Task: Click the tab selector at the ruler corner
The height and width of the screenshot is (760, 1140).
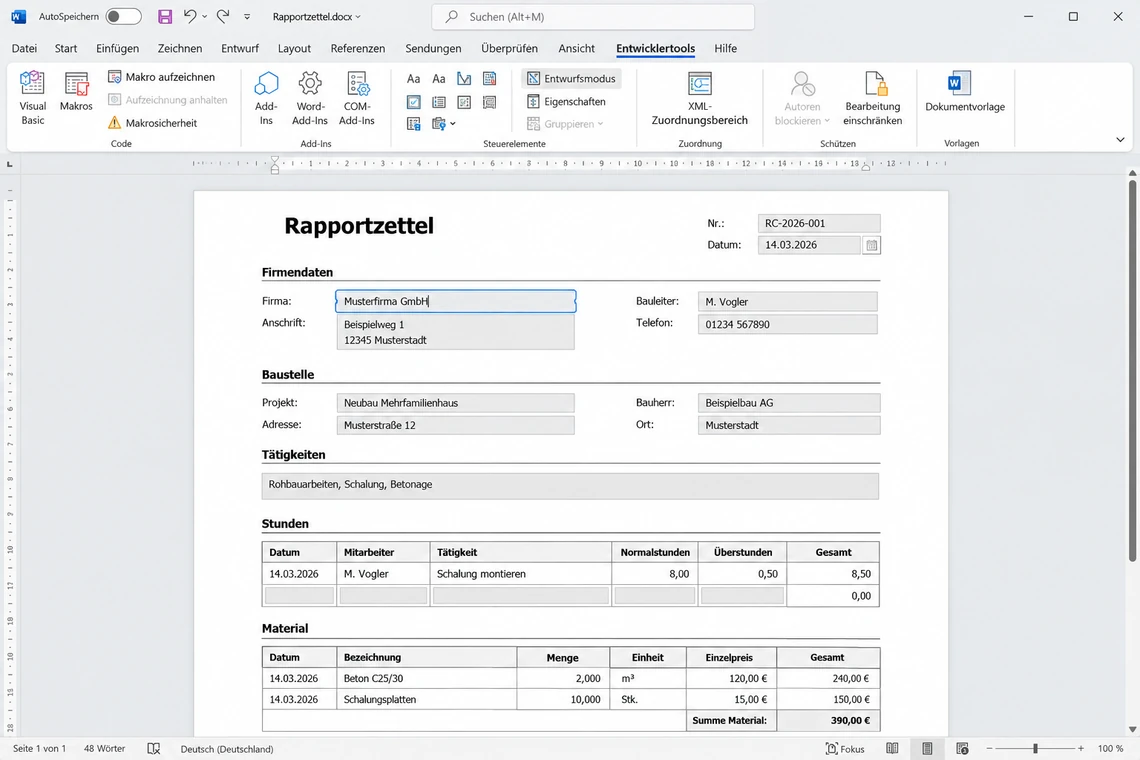Action: 9,164
